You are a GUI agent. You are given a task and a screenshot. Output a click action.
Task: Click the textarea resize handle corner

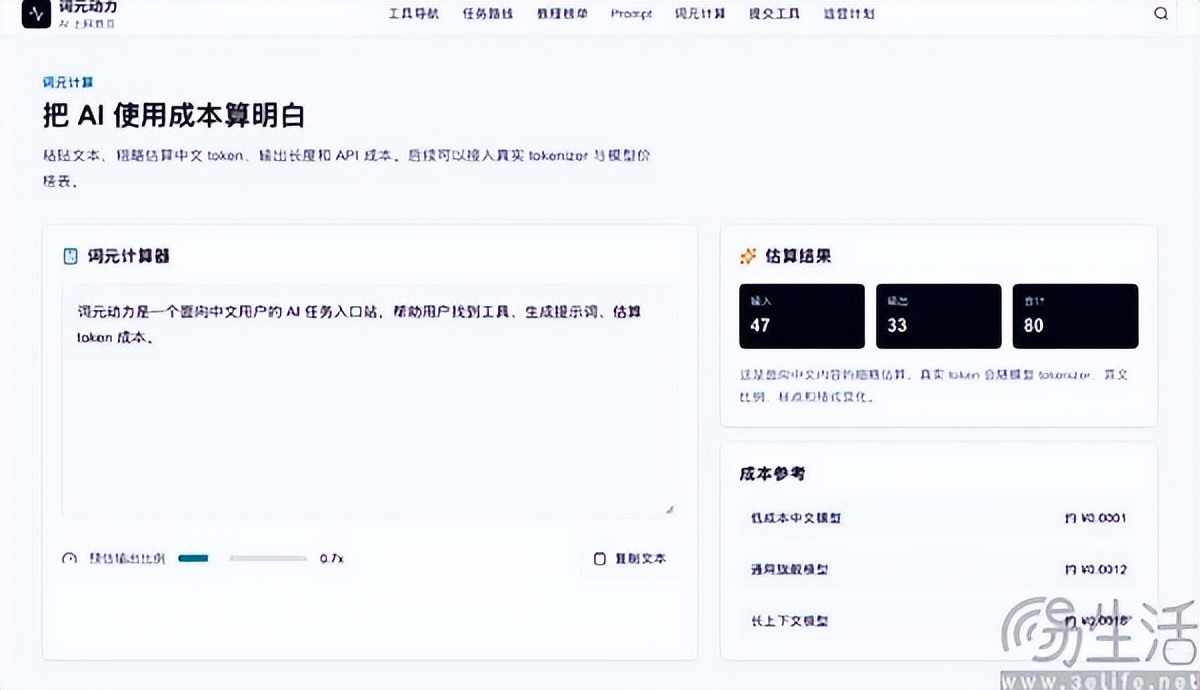[x=669, y=509]
